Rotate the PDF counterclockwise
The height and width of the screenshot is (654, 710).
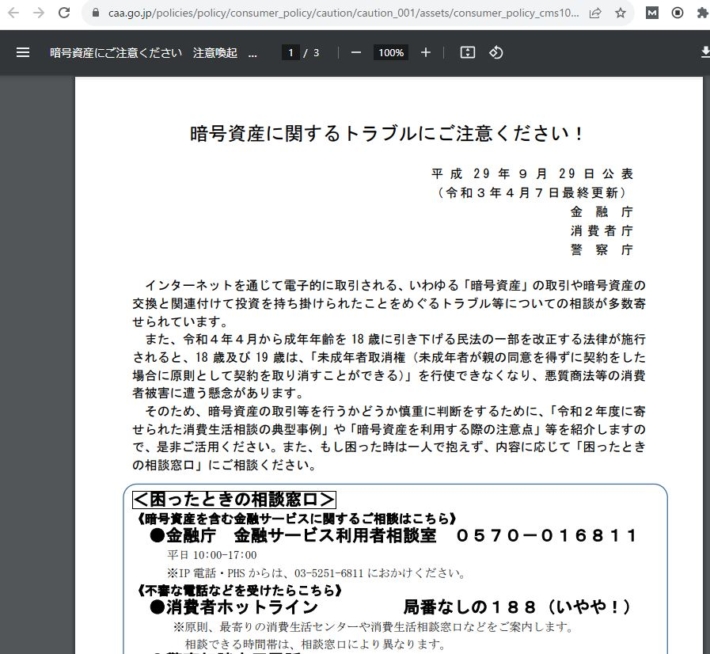(x=496, y=53)
